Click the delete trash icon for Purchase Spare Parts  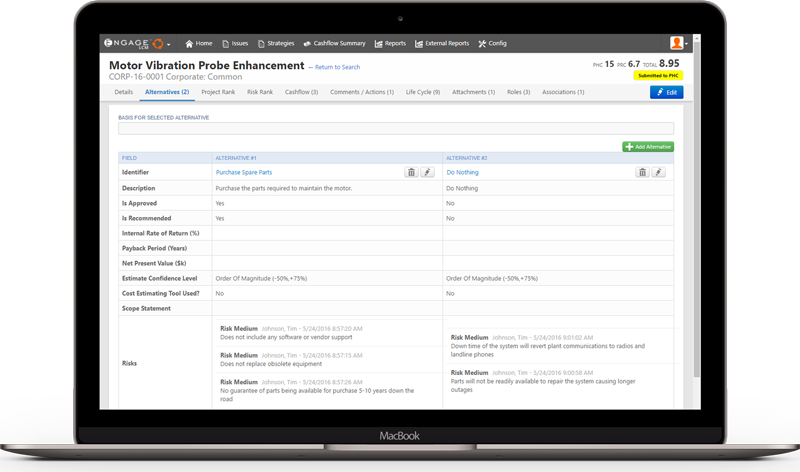coord(411,172)
